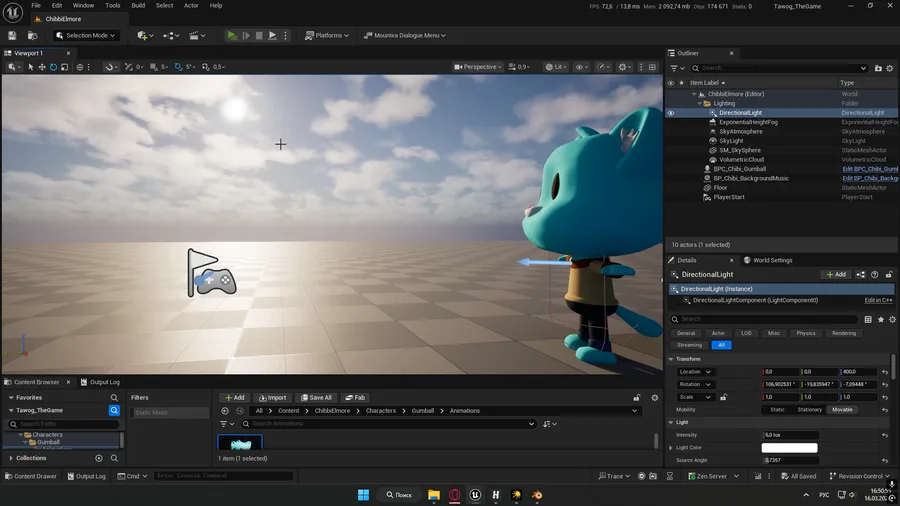The width and height of the screenshot is (900, 506).
Task: Select SkyAtmosphere in the Outliner
Action: click(740, 131)
